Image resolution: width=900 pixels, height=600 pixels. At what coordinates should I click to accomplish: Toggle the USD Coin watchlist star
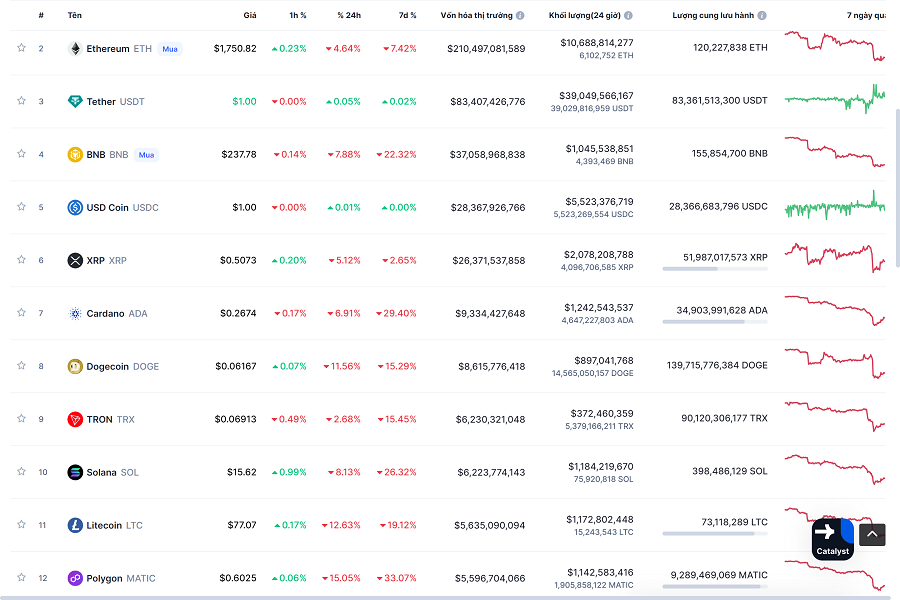(21, 206)
